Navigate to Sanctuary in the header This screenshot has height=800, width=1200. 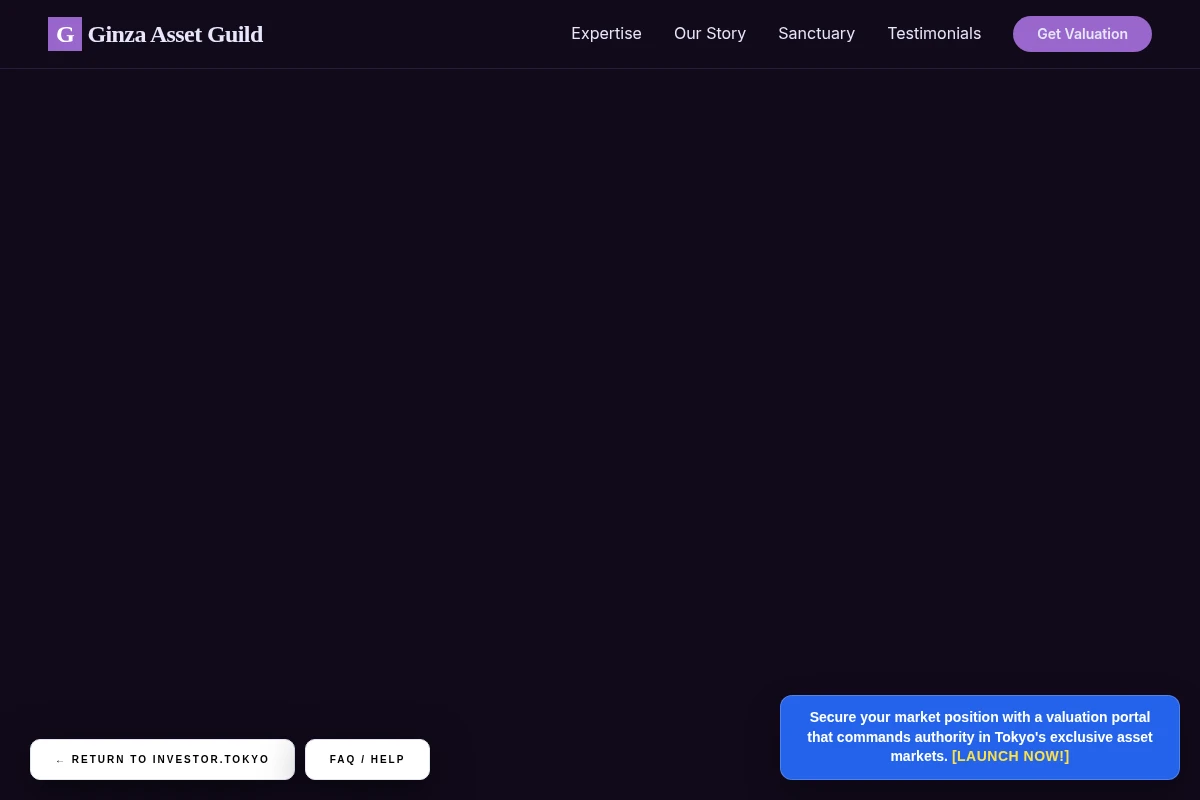point(816,34)
